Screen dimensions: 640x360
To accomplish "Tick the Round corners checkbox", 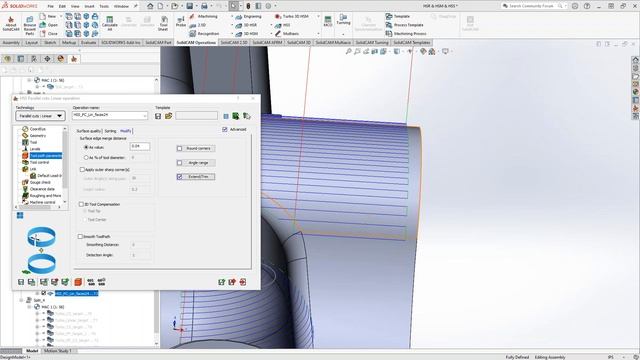I will (x=180, y=149).
